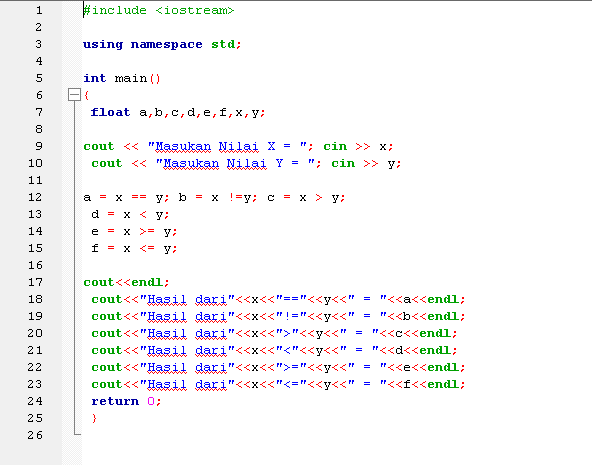Click line number 26 in the gutter

pos(35,435)
